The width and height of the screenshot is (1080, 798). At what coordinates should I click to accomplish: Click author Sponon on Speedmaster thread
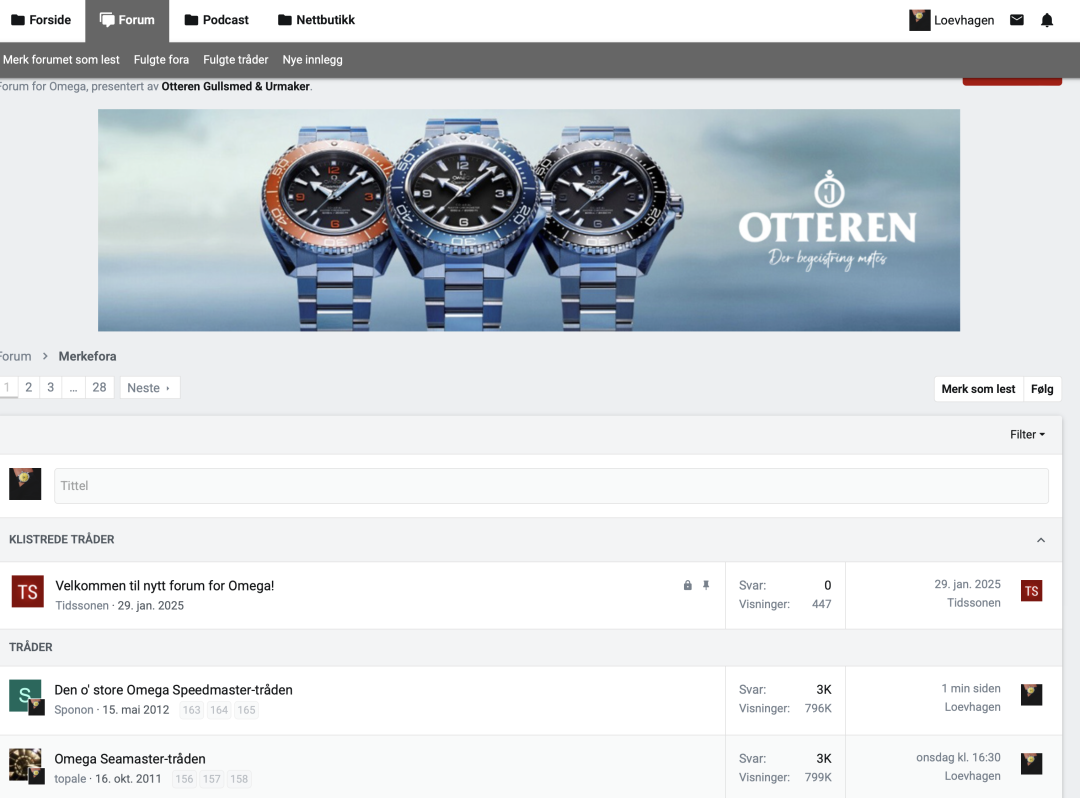tap(74, 710)
